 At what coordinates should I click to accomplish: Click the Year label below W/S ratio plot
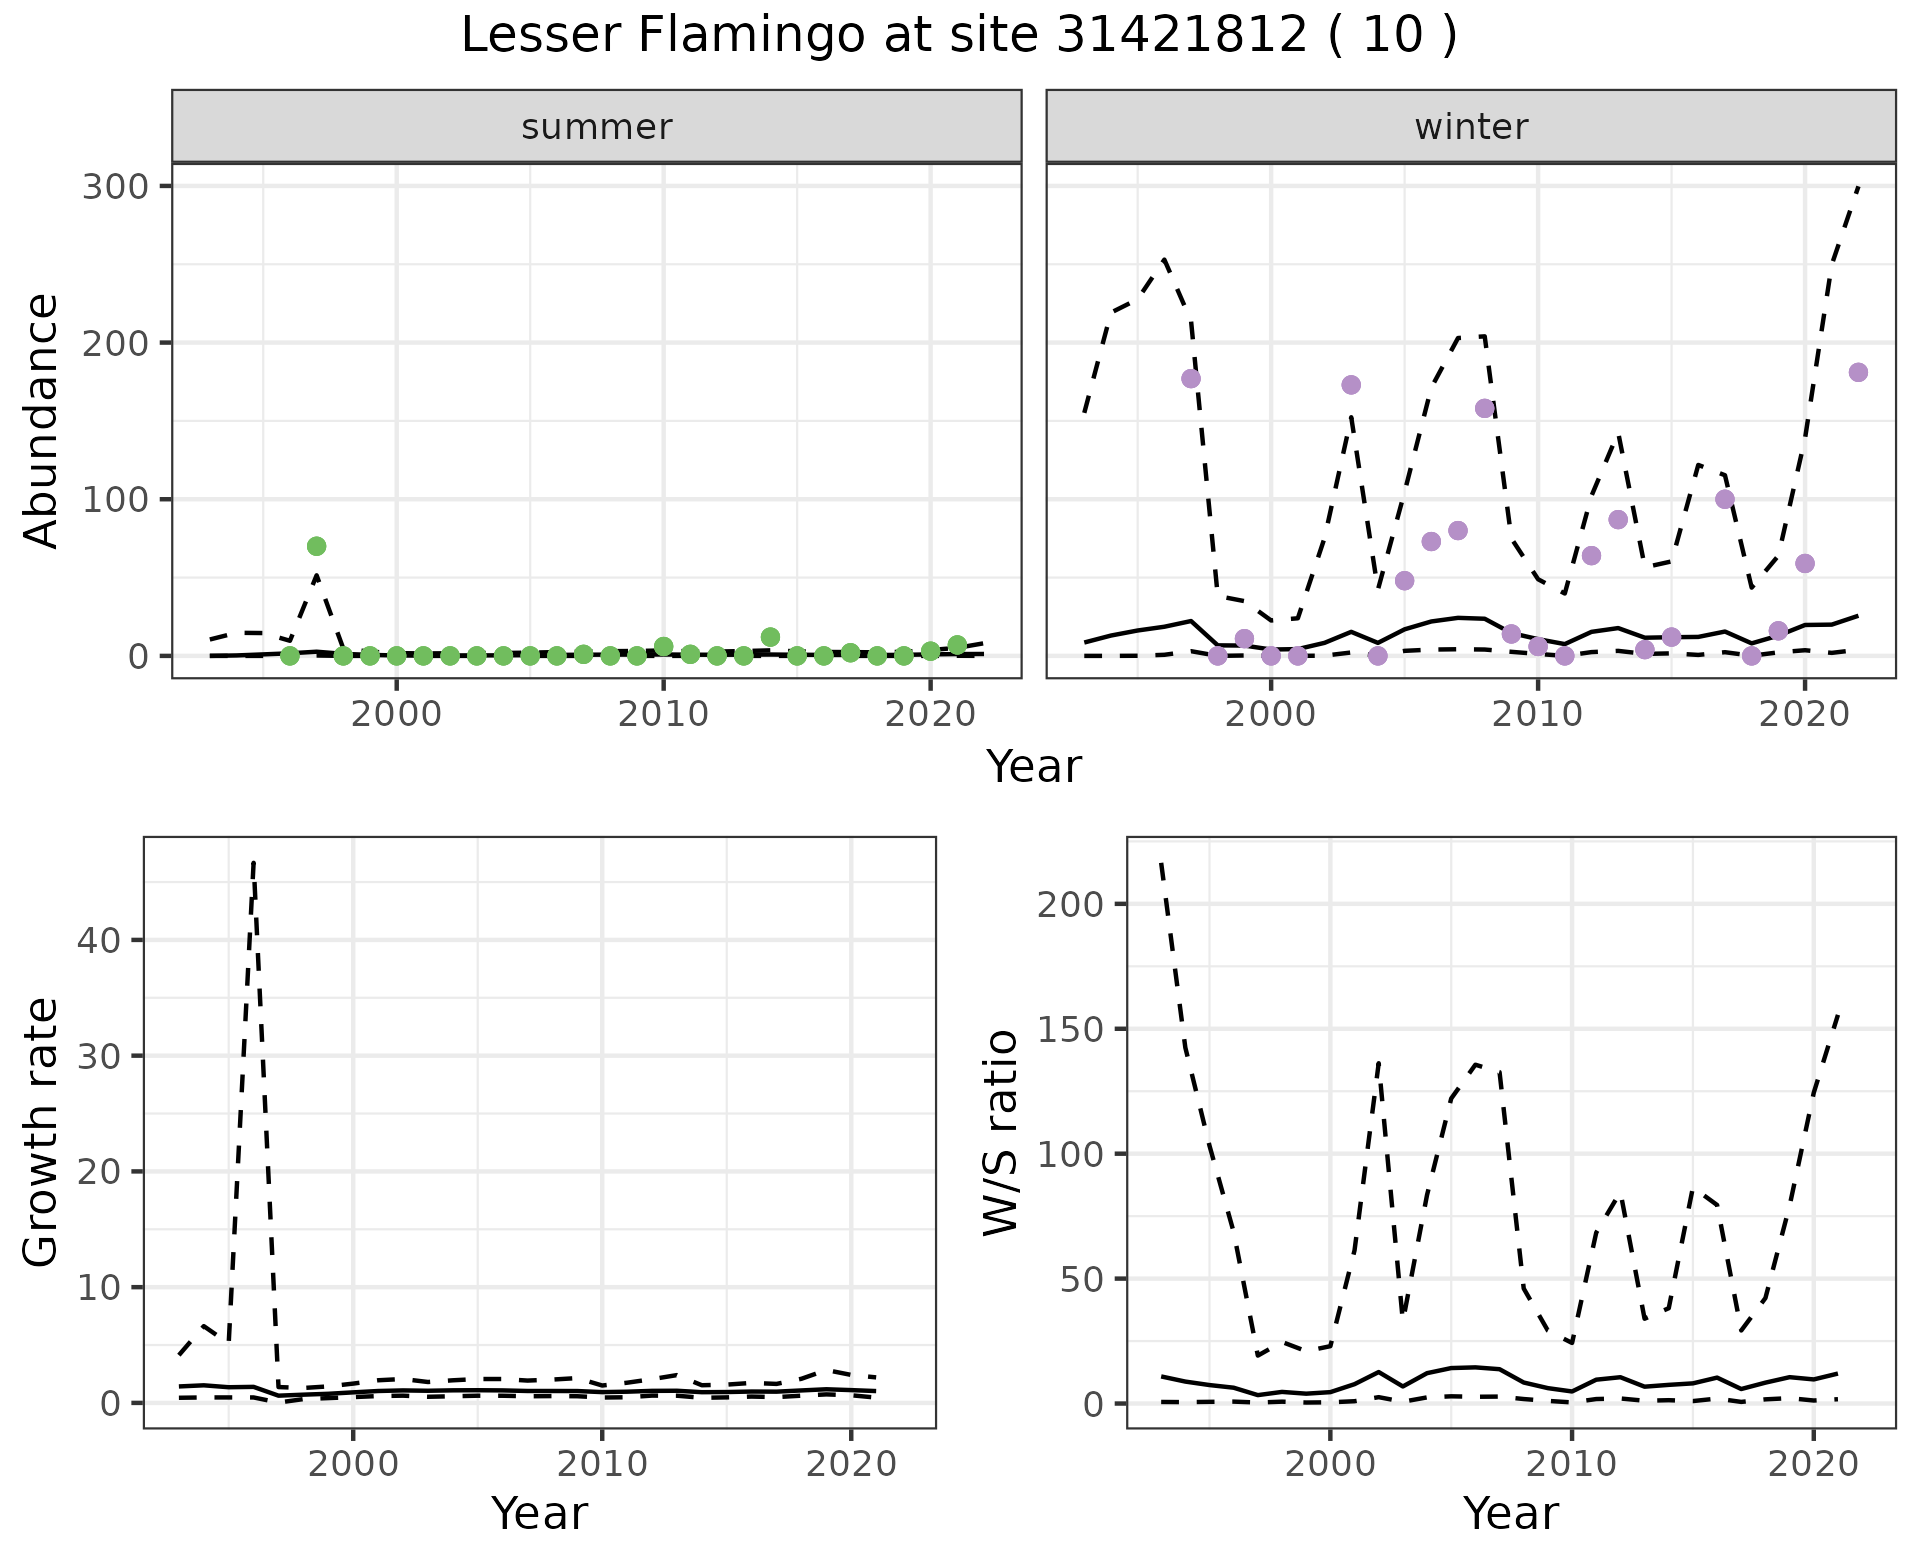click(x=1510, y=1513)
